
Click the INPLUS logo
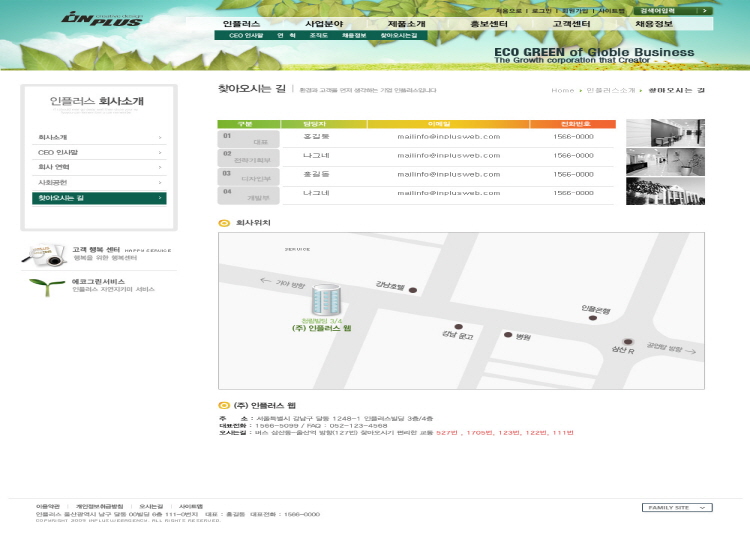coord(102,19)
